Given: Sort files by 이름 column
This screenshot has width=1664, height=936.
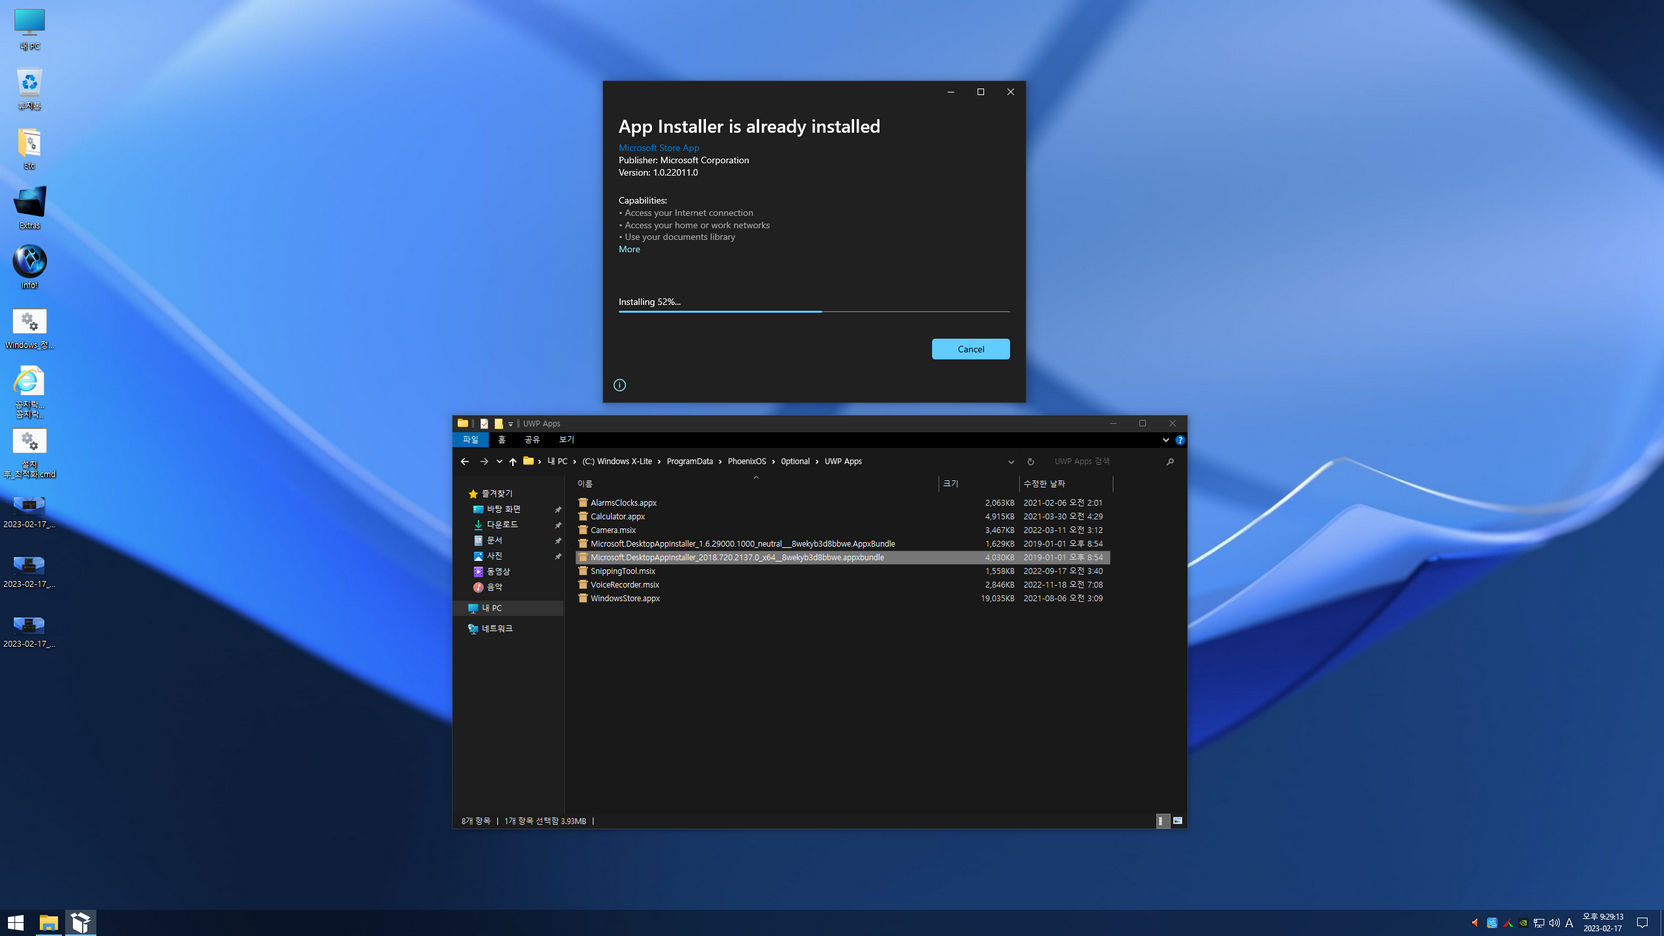Looking at the screenshot, I should tap(756, 484).
